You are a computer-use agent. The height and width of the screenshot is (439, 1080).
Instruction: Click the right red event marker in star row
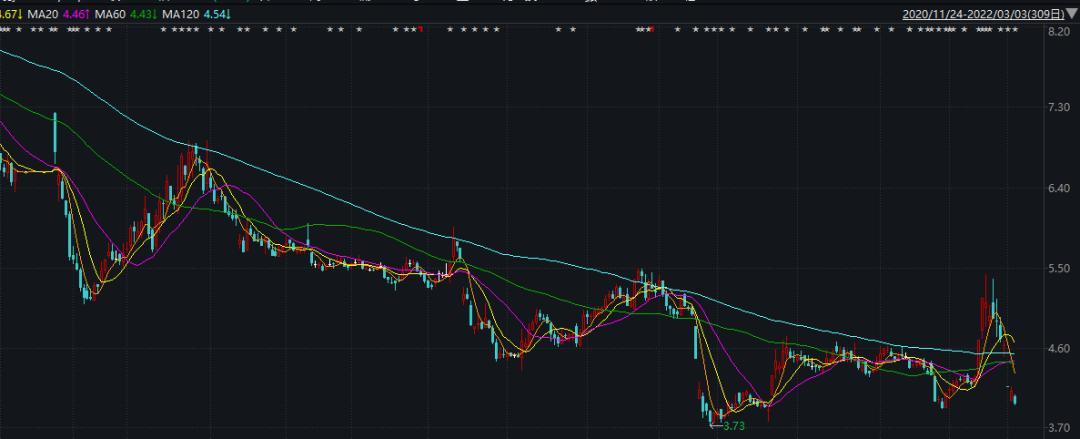(651, 30)
